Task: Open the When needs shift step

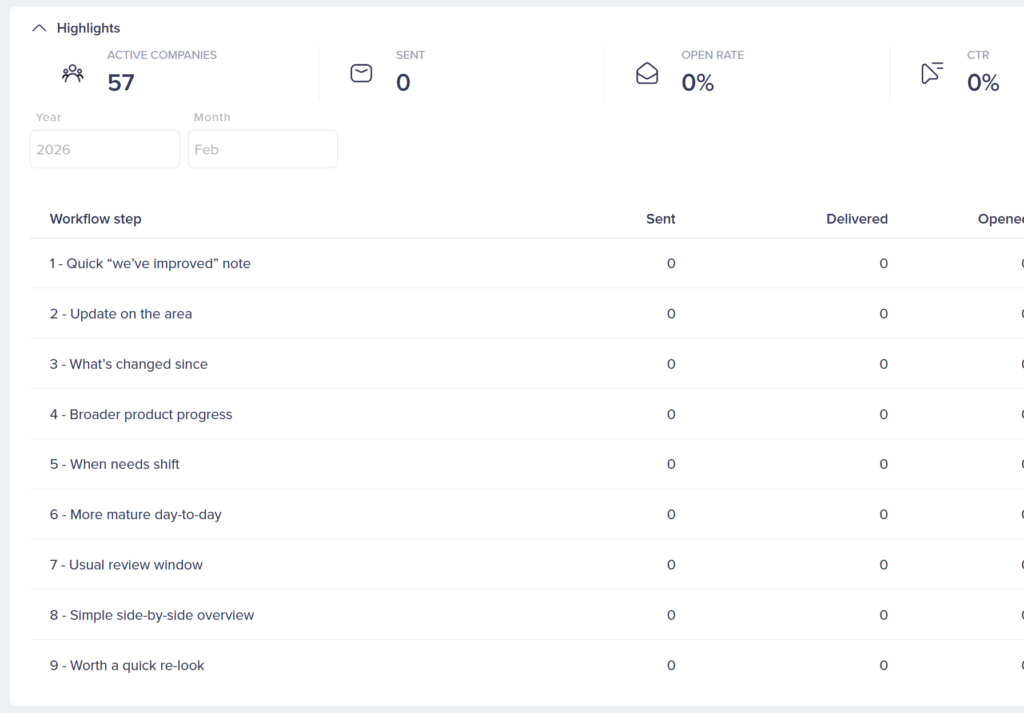Action: [115, 464]
